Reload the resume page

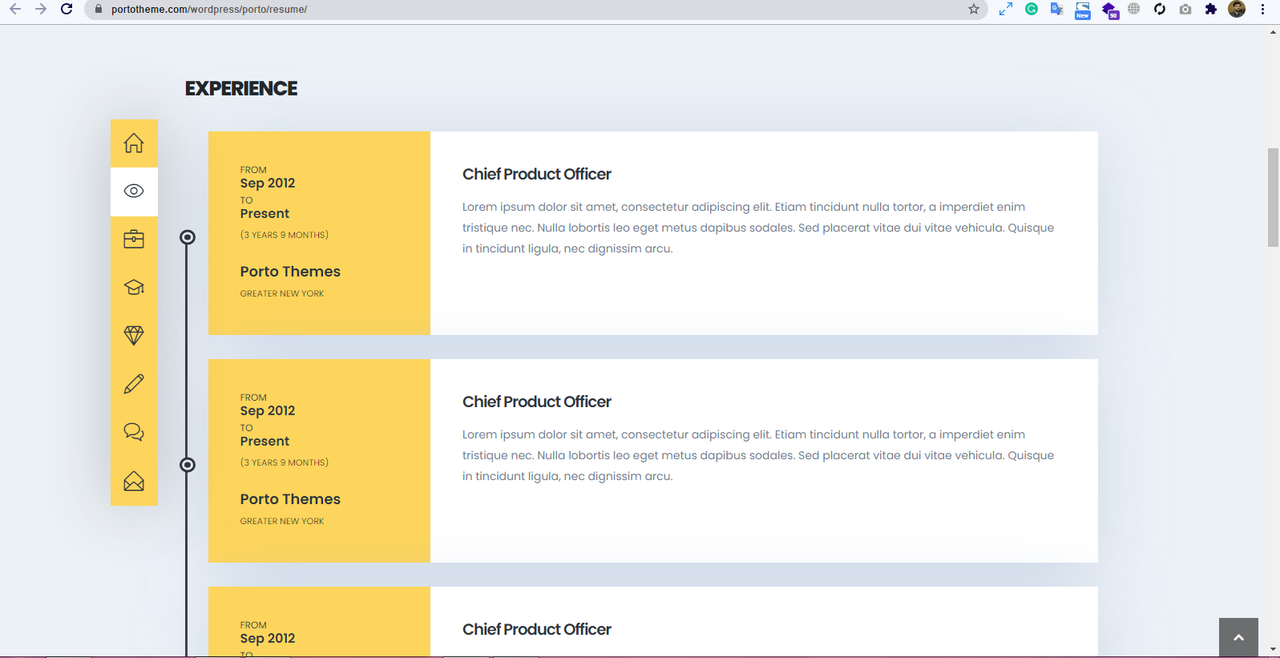pyautogui.click(x=66, y=9)
